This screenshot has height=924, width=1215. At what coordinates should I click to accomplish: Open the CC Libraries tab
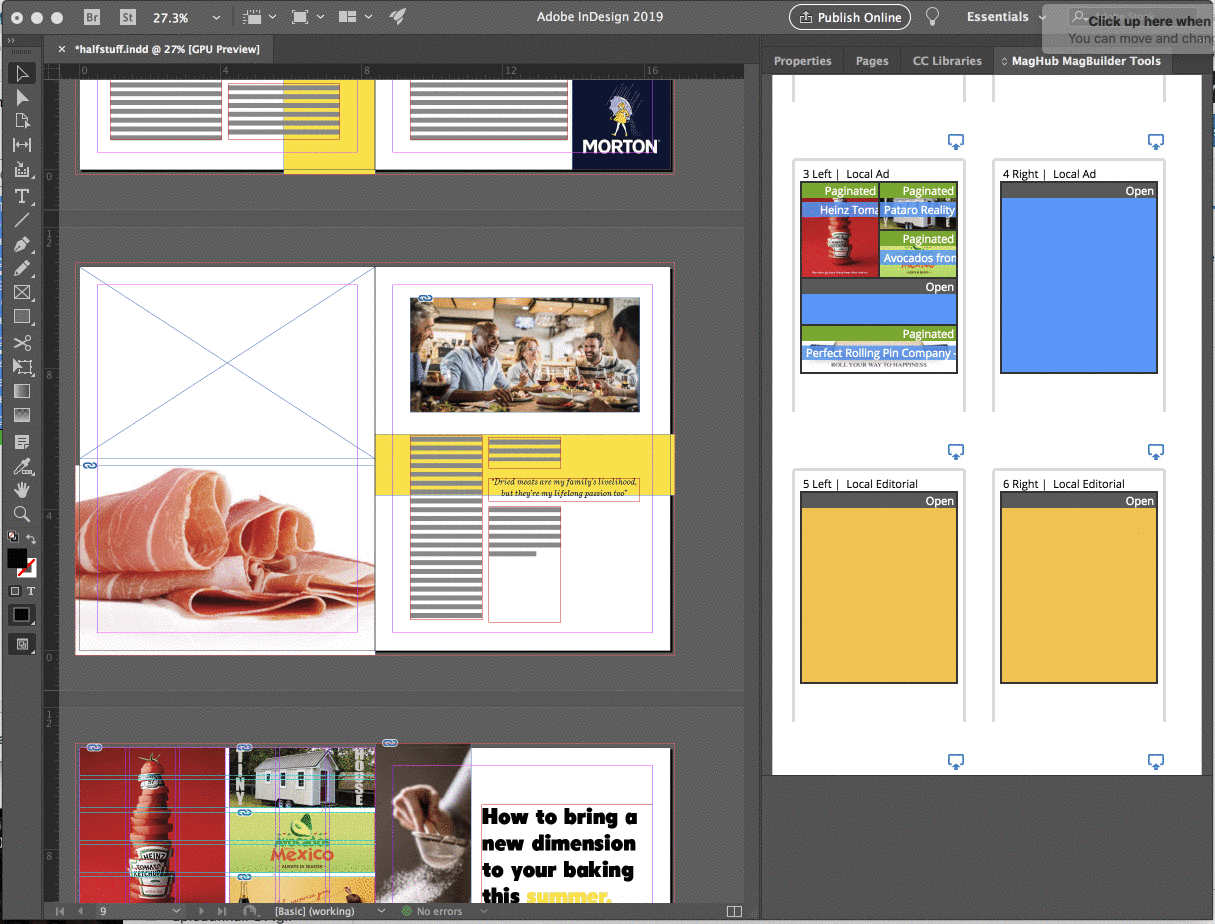click(947, 61)
